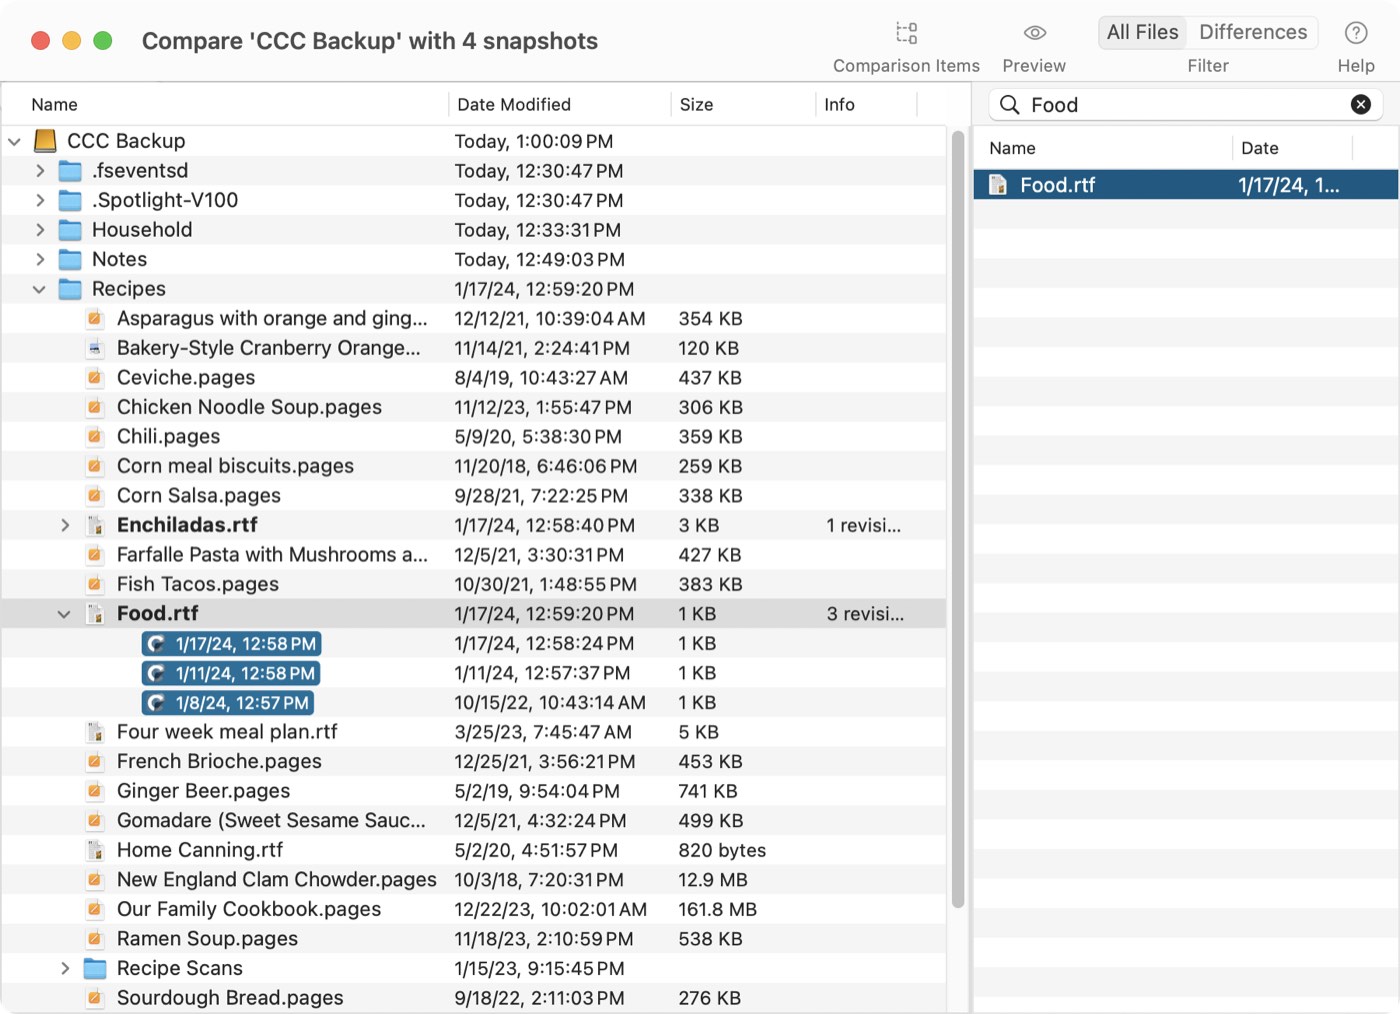Screen dimensions: 1400x1014
Task: Expand Enchiladas.rtf revisions
Action: [x=65, y=525]
